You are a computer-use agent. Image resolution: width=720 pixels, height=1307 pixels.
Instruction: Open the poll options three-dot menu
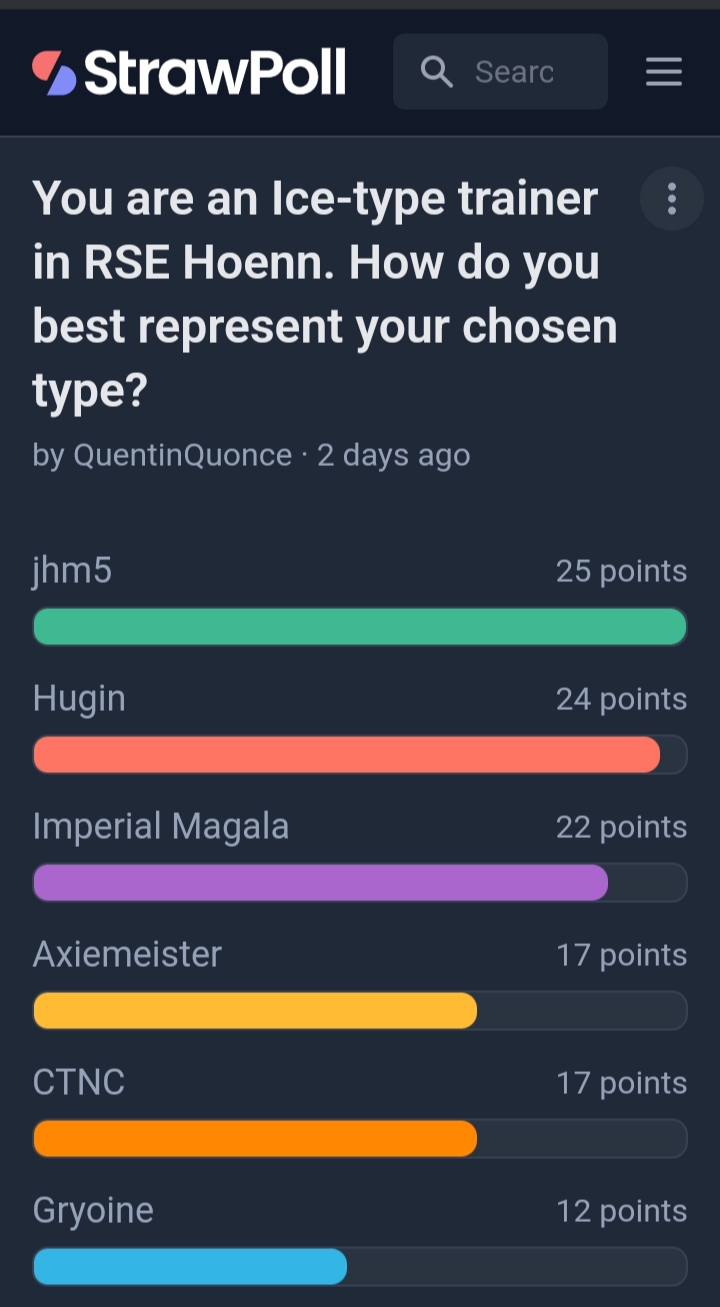[671, 199]
